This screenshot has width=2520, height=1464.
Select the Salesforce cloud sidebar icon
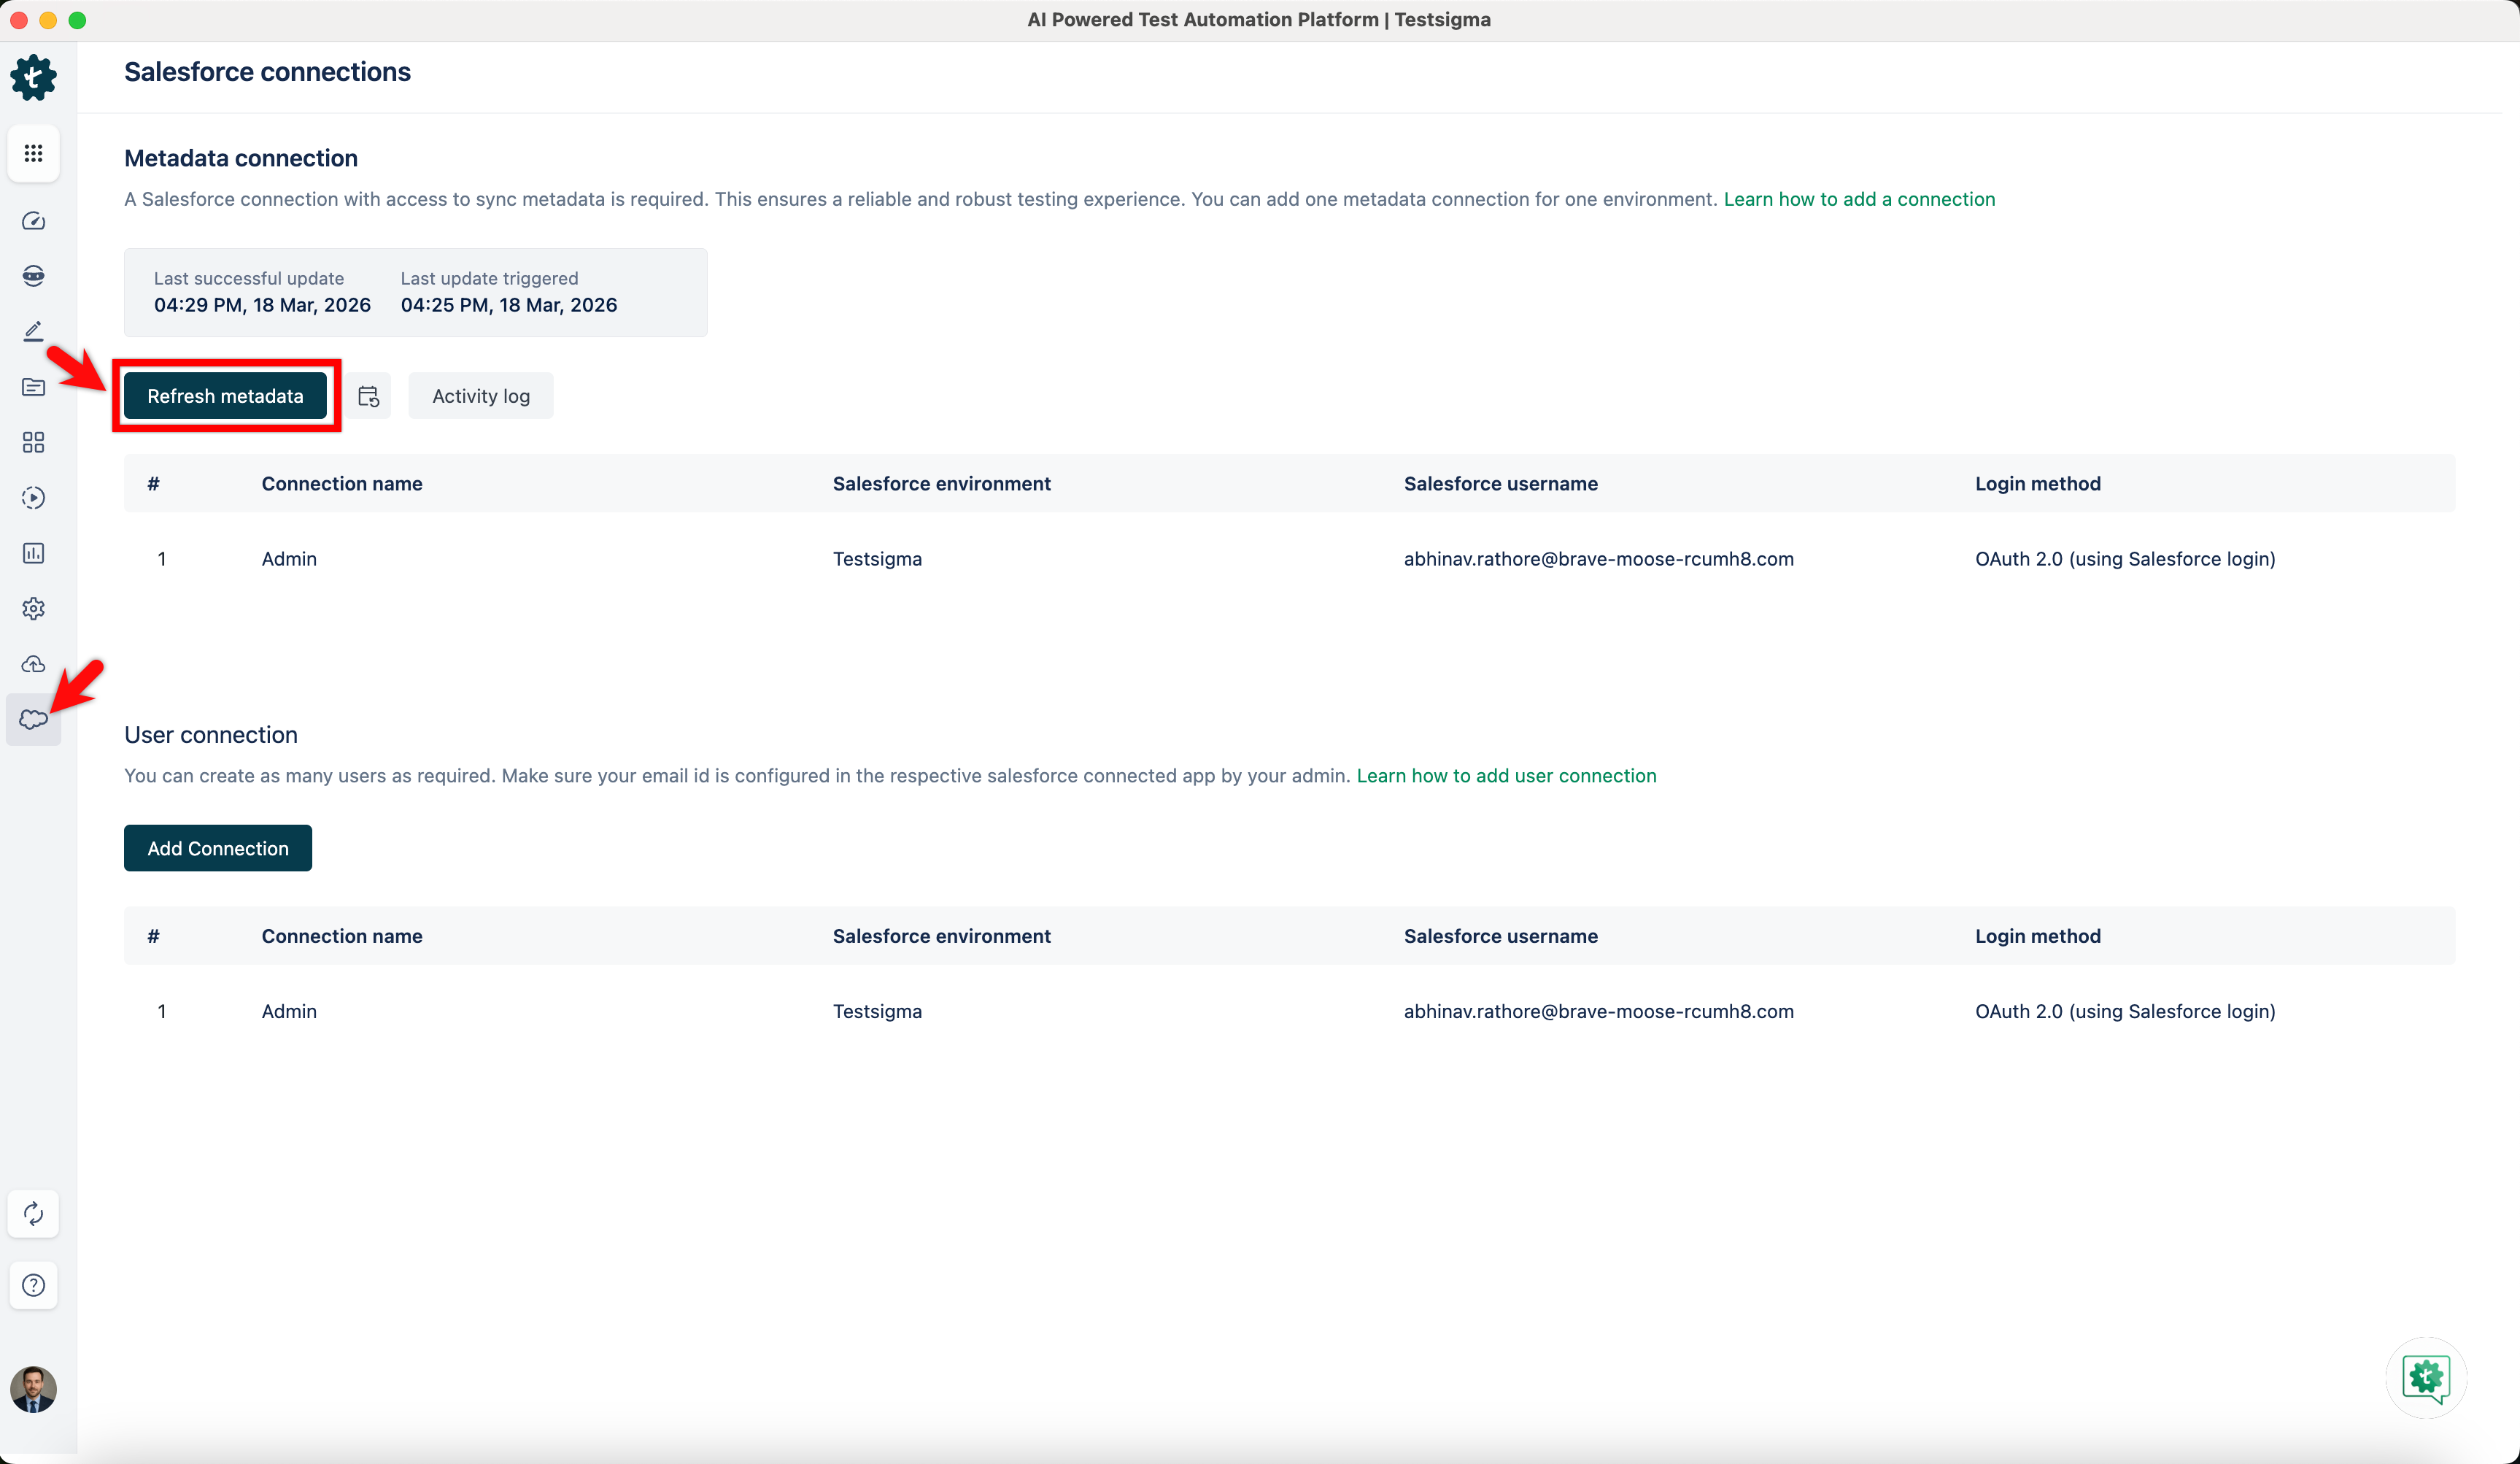33,719
